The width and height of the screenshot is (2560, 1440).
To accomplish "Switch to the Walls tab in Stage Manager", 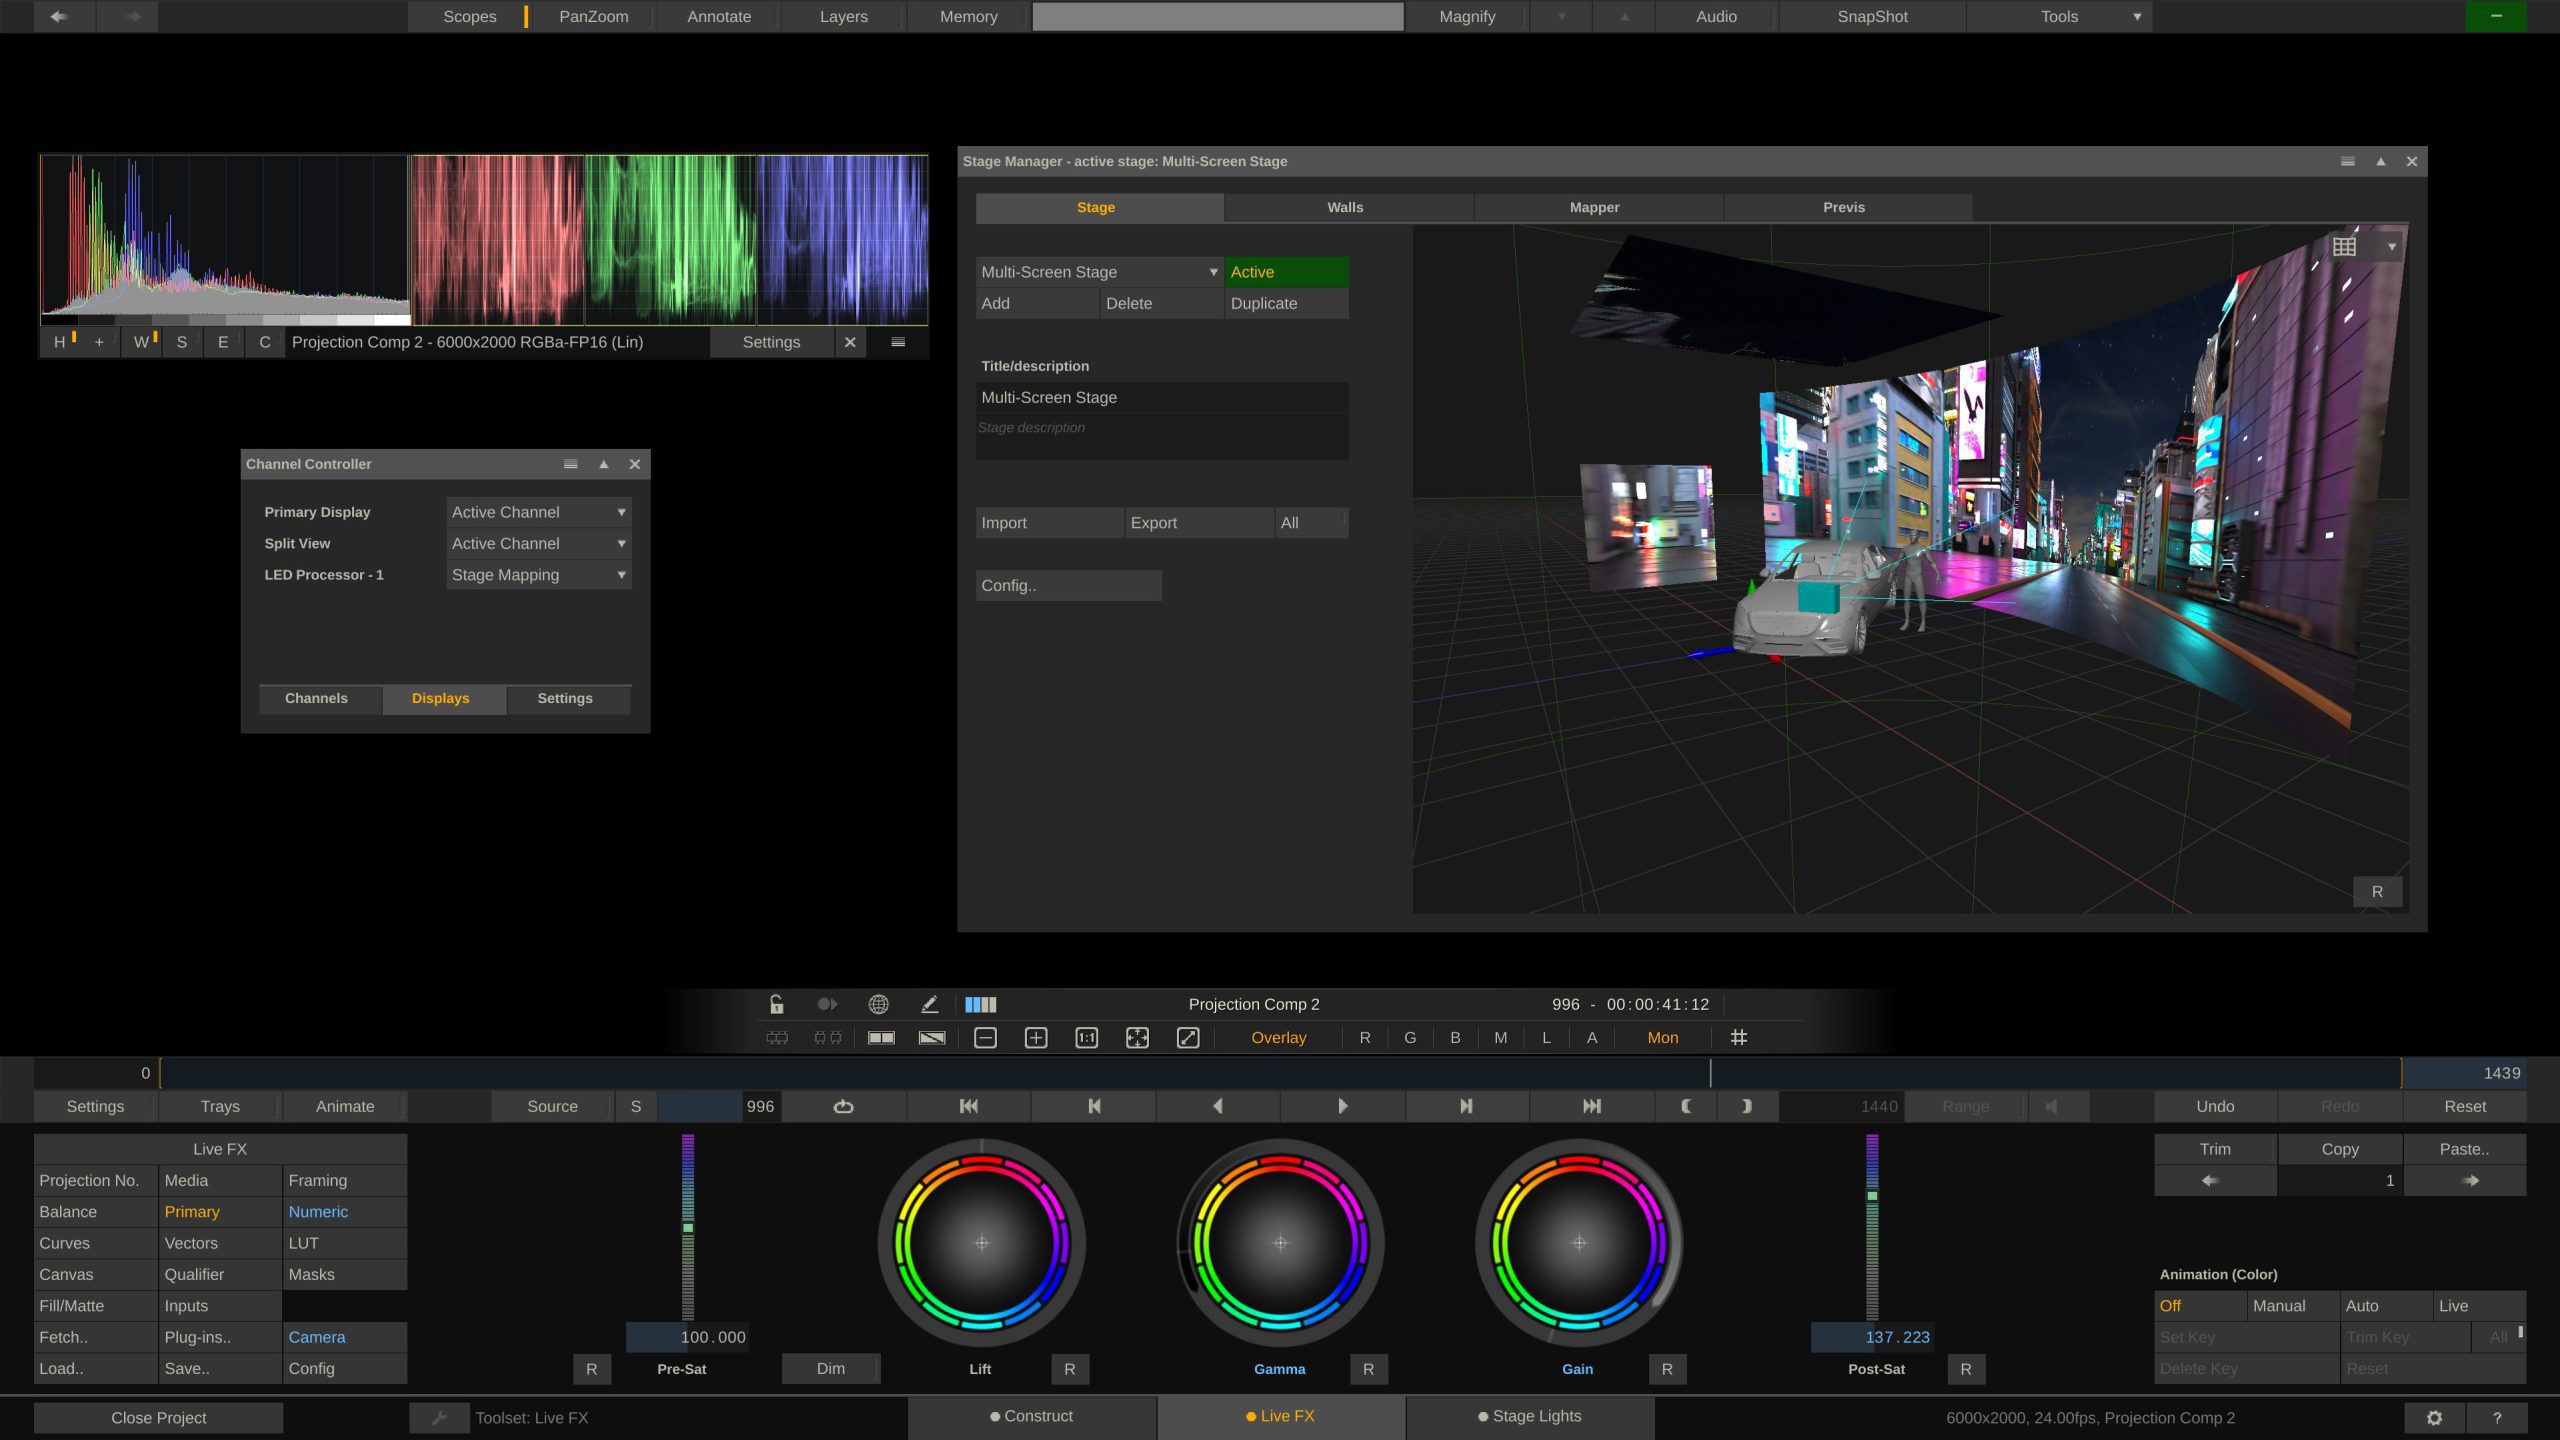I will coord(1345,207).
